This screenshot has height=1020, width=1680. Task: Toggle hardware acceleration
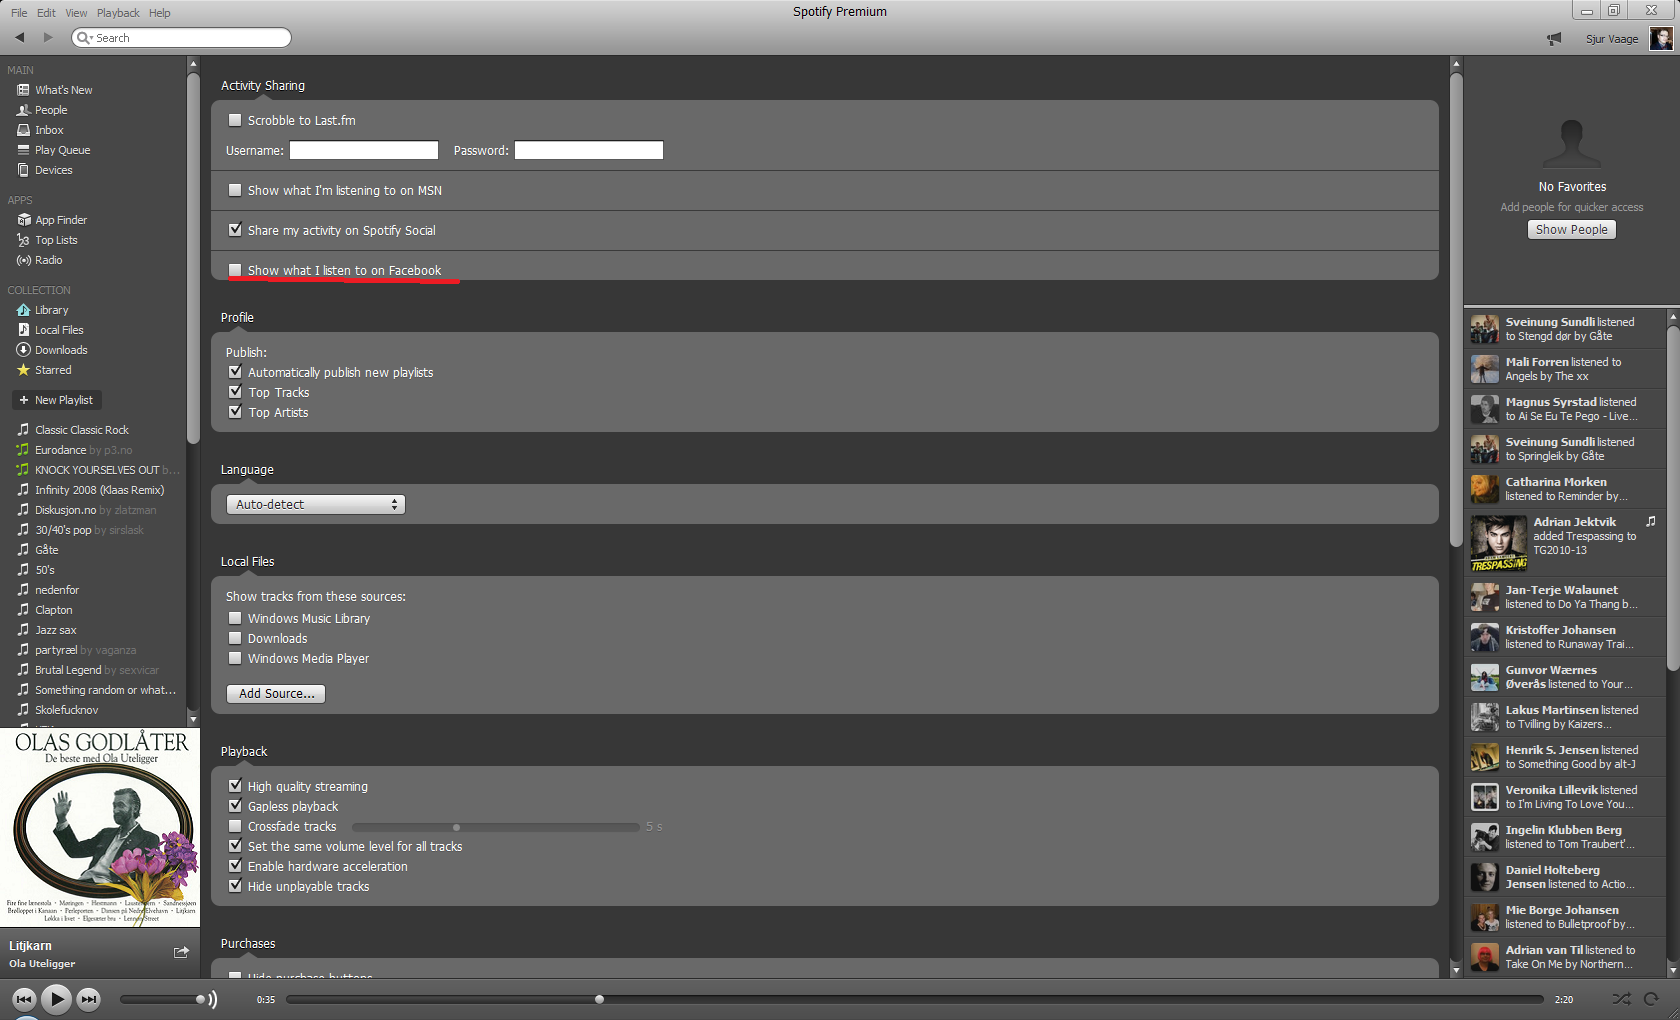coord(235,866)
